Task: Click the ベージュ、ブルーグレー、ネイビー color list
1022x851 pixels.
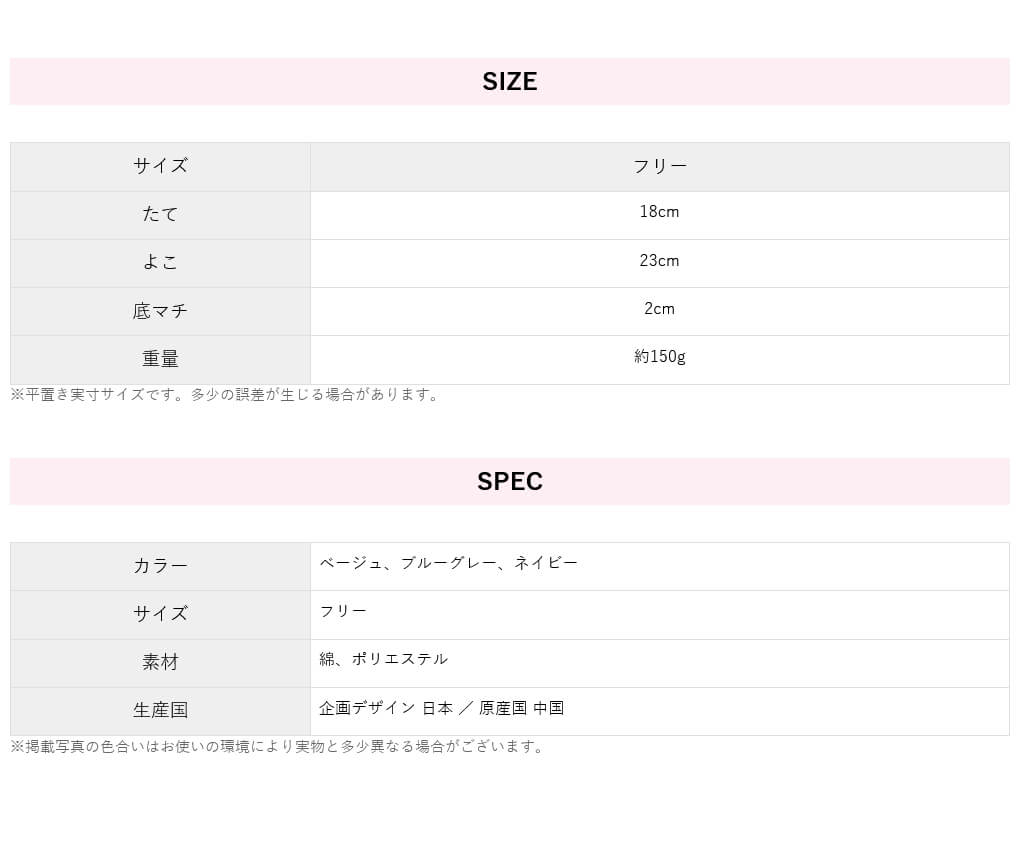Action: (448, 563)
